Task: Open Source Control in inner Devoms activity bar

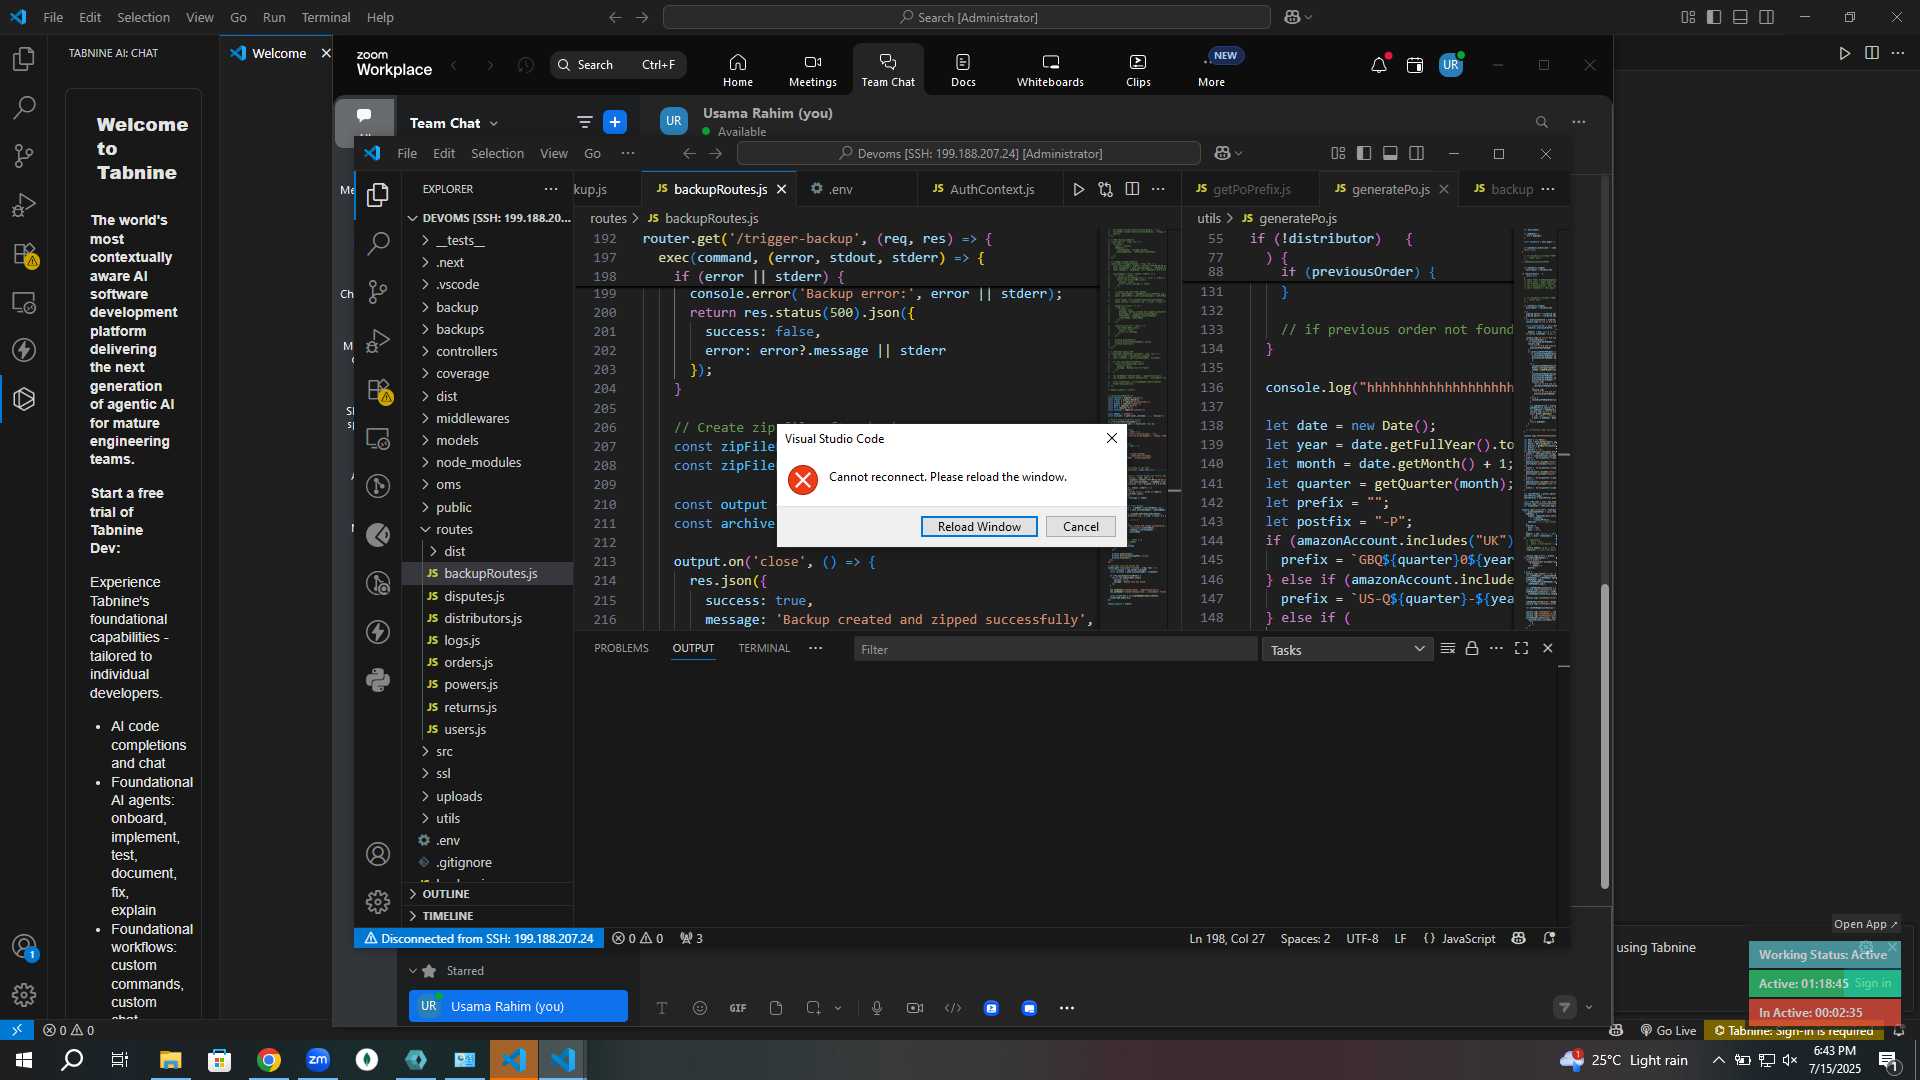Action: tap(378, 291)
